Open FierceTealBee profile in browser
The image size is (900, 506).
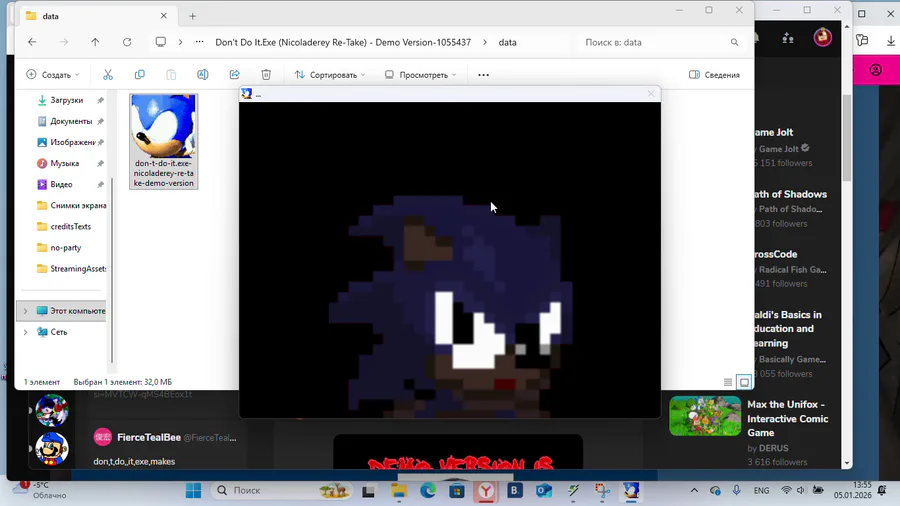(149, 437)
